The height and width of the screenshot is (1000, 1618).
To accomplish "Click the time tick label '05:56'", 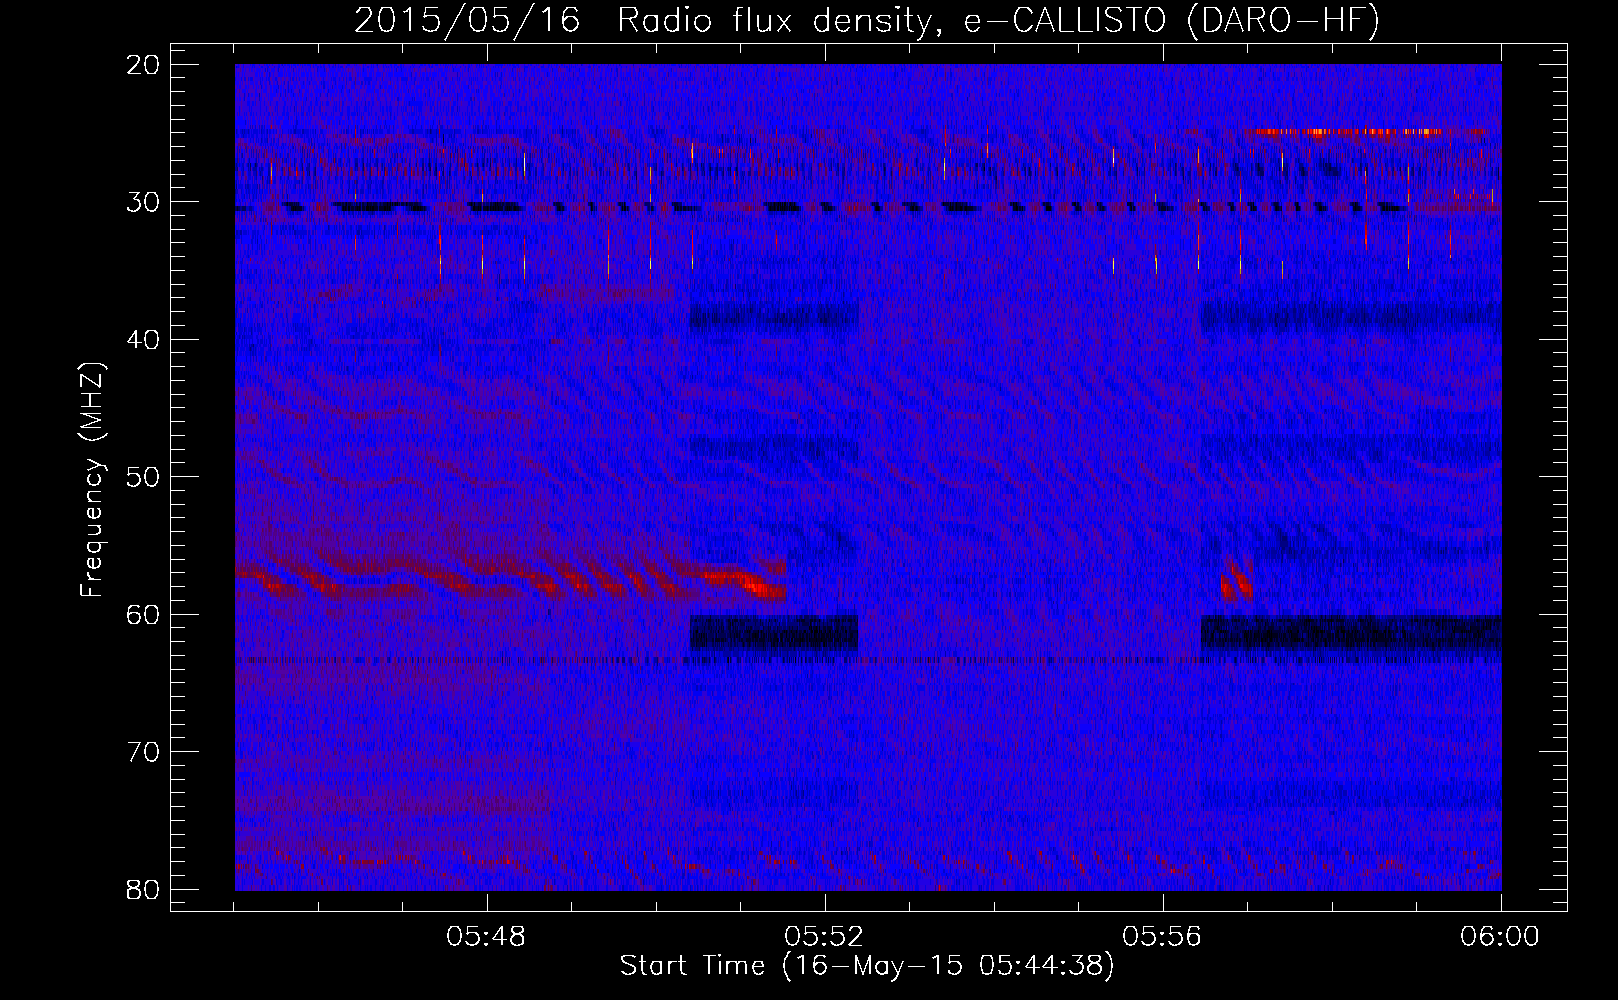I will pos(1162,937).
